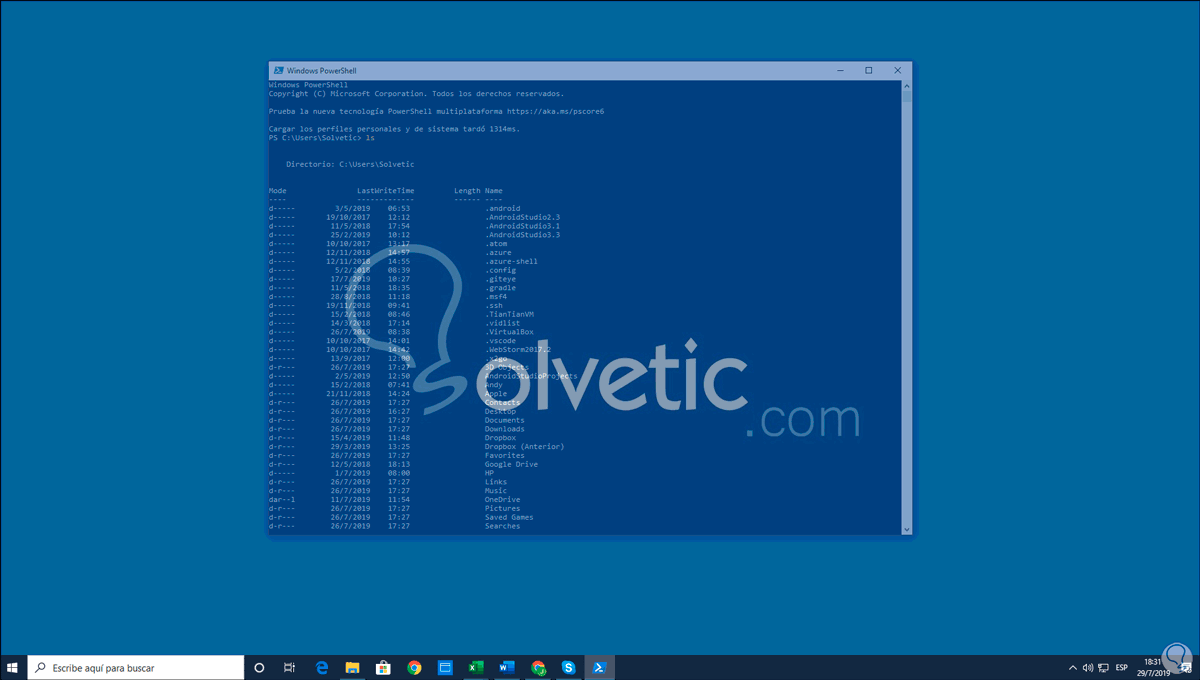
Task: Launch Google Chrome from taskbar
Action: pos(414,667)
